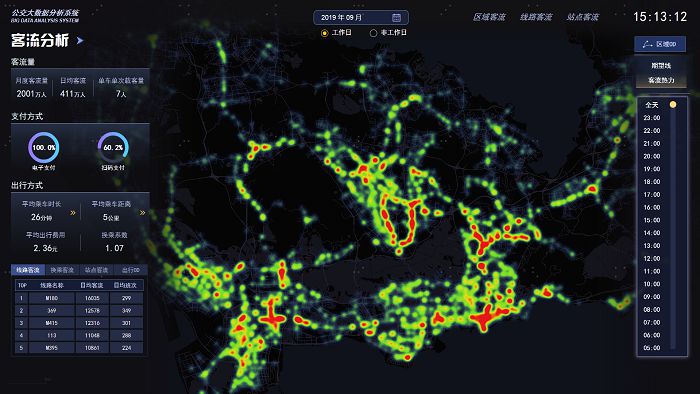This screenshot has height=394, width=700.
Task: Select the 非工作日 radio button
Action: (x=373, y=33)
